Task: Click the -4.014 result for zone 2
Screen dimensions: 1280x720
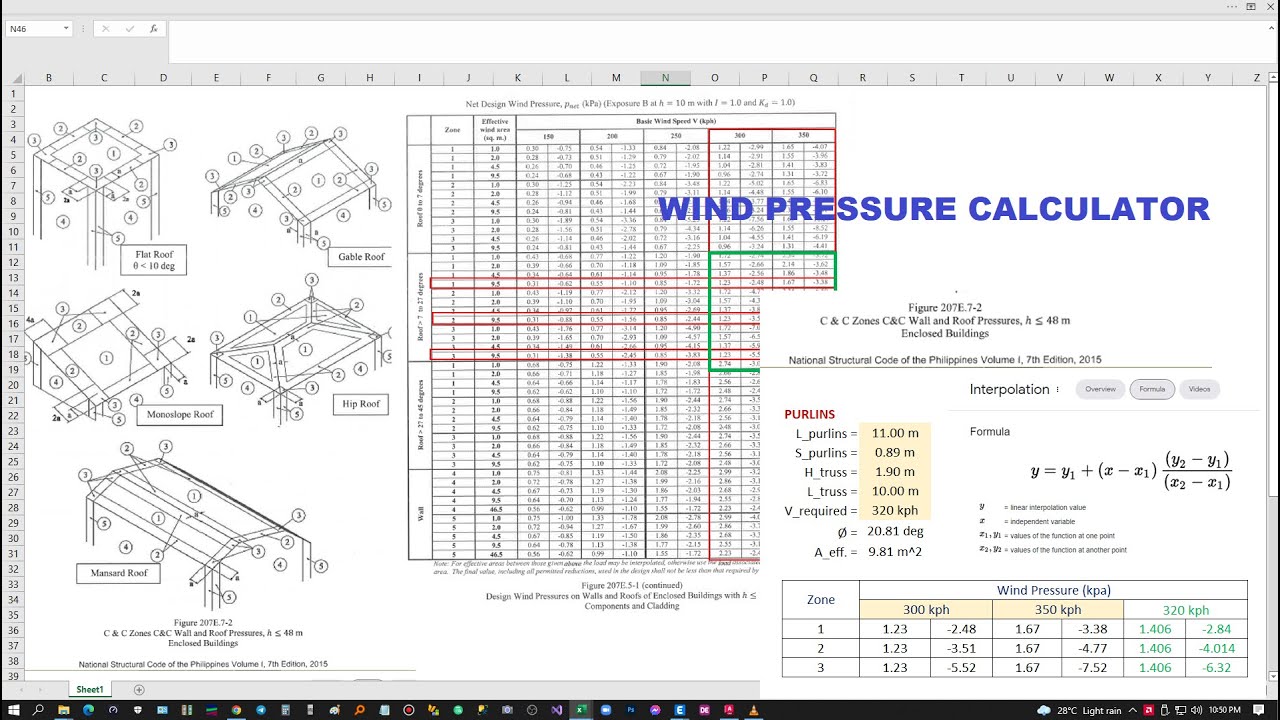Action: tap(1216, 648)
